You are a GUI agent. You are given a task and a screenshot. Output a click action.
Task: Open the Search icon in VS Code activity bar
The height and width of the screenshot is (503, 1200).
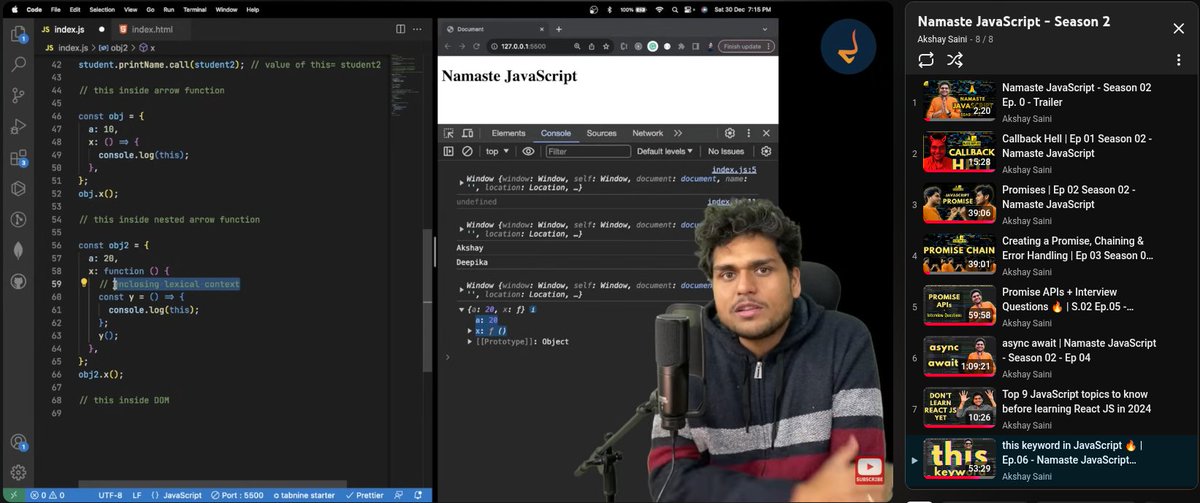point(18,64)
